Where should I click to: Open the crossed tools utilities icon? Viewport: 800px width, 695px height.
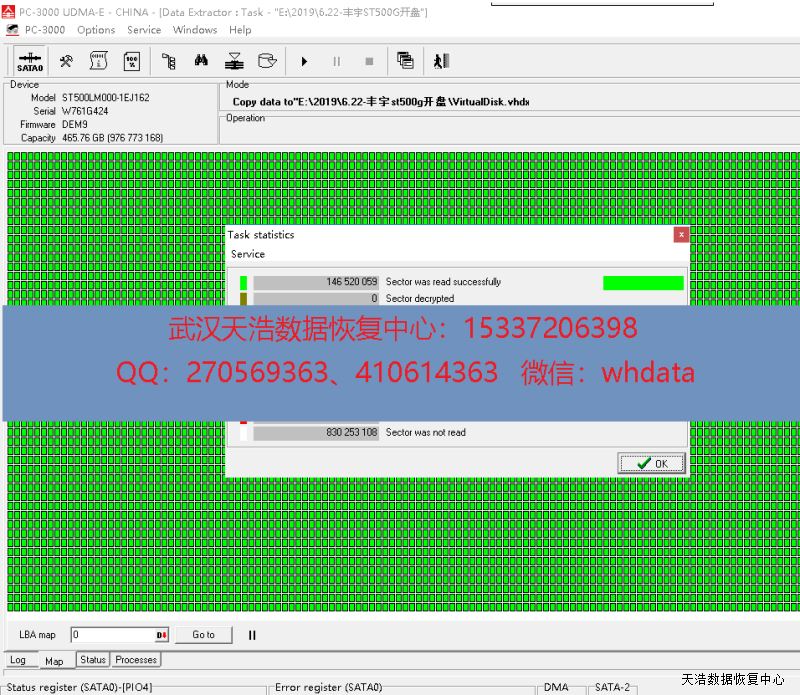click(66, 61)
